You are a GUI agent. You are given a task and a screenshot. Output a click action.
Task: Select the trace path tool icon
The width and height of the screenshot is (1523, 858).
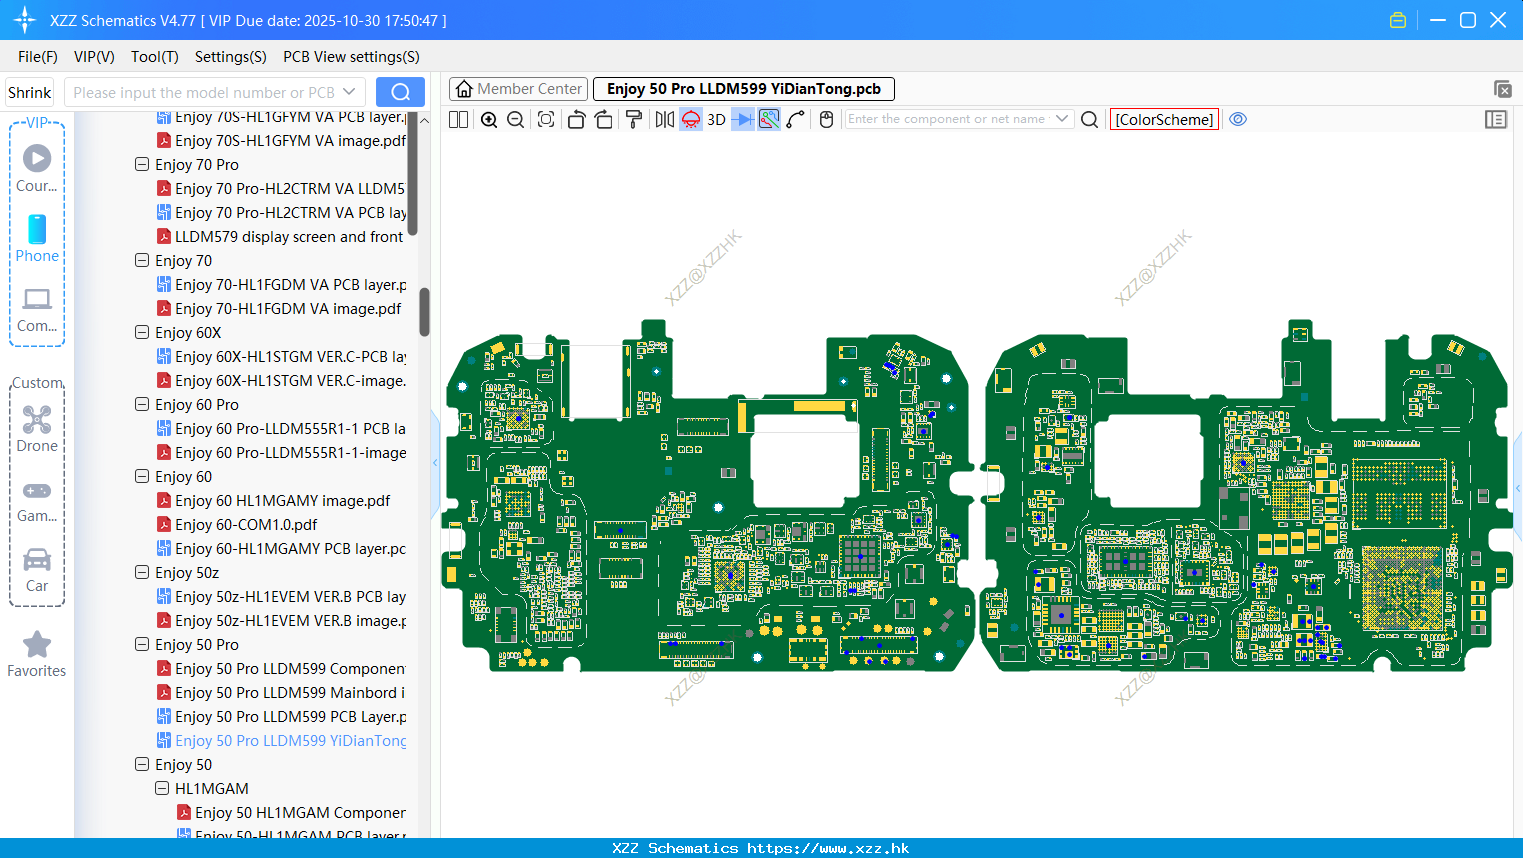[x=796, y=119]
